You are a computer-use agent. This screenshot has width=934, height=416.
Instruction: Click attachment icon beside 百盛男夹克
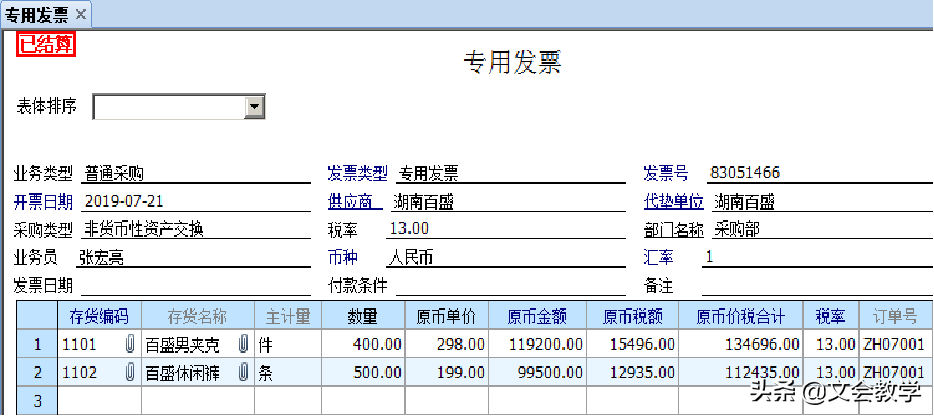(243, 344)
